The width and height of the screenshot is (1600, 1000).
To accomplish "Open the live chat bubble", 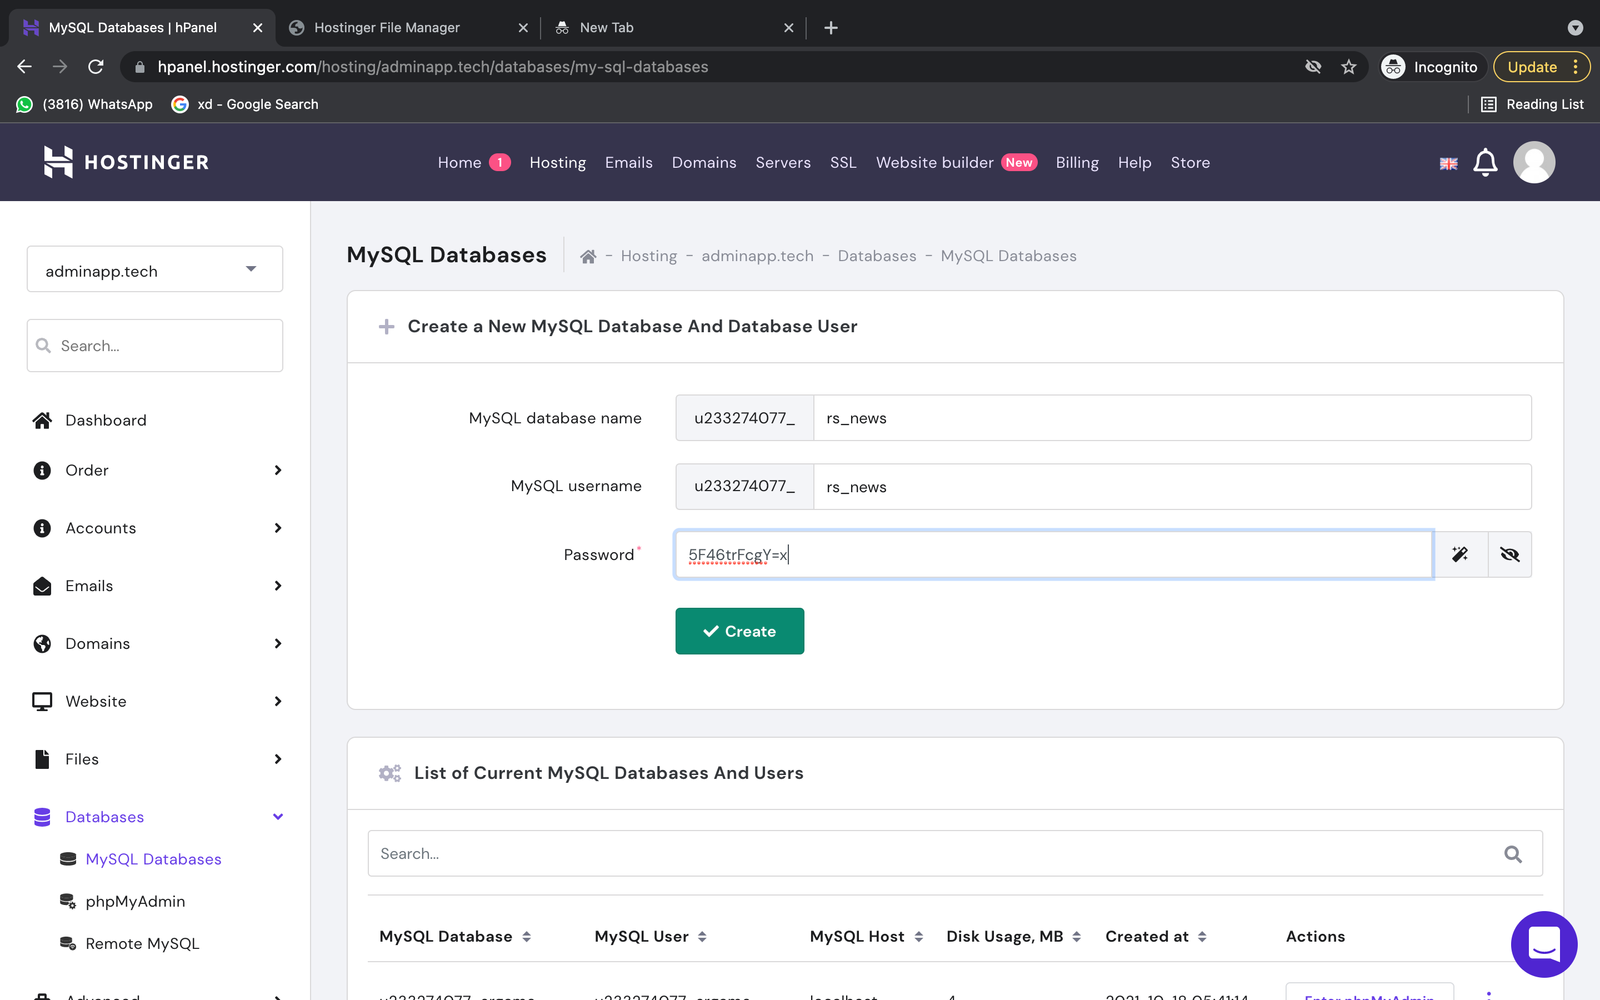I will [x=1544, y=944].
